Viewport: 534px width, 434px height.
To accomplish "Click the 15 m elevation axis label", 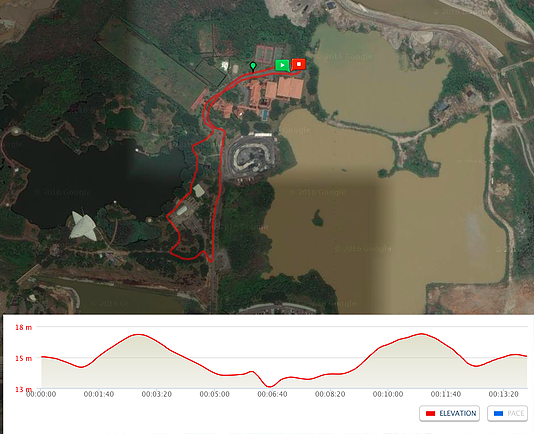I will pos(23,358).
